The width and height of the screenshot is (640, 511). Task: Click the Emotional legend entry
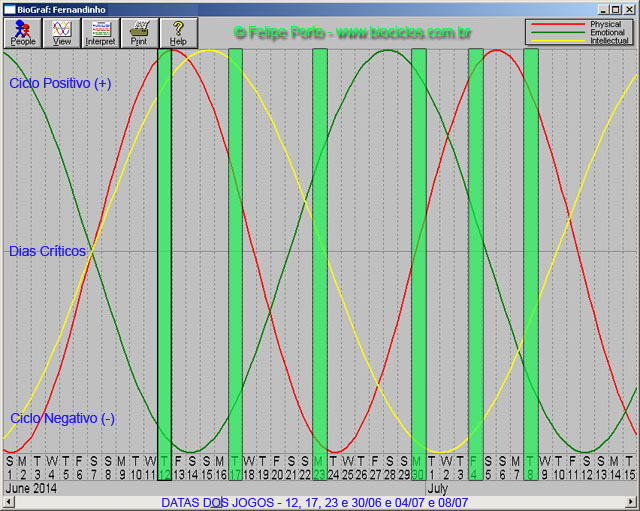pos(580,32)
